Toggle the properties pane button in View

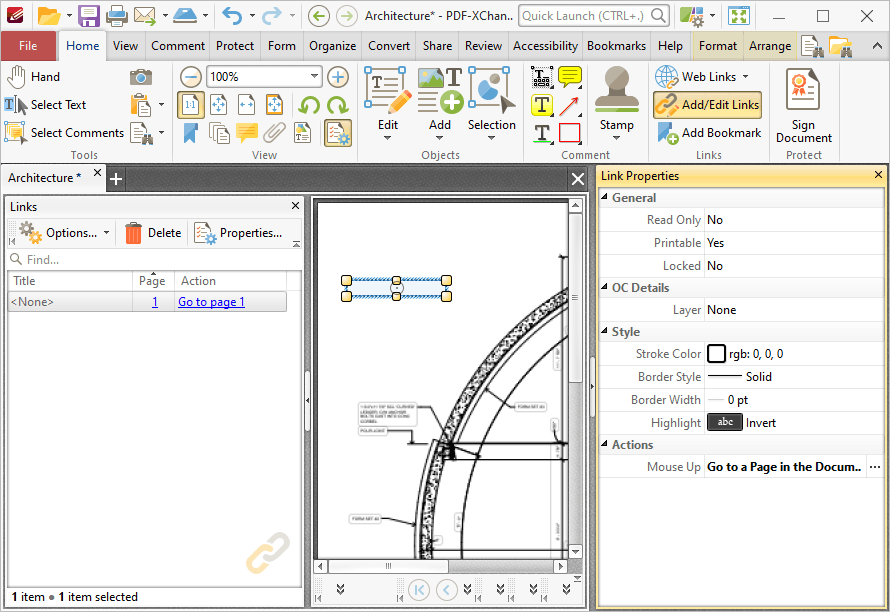tap(338, 133)
